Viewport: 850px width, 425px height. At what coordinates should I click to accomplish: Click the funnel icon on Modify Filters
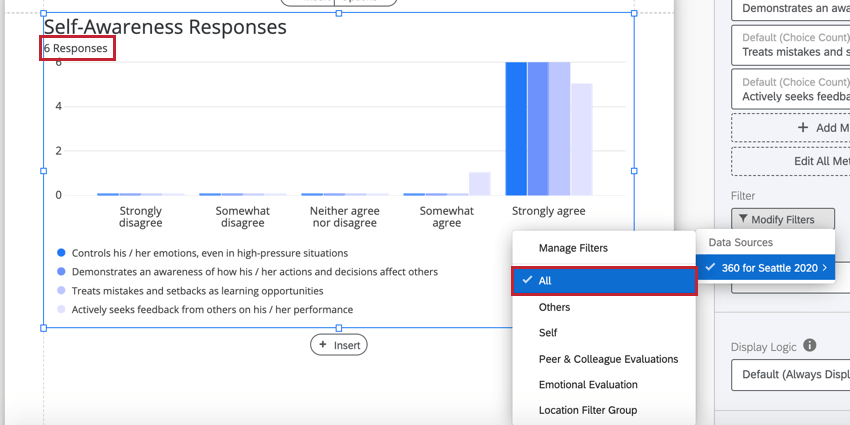(742, 220)
